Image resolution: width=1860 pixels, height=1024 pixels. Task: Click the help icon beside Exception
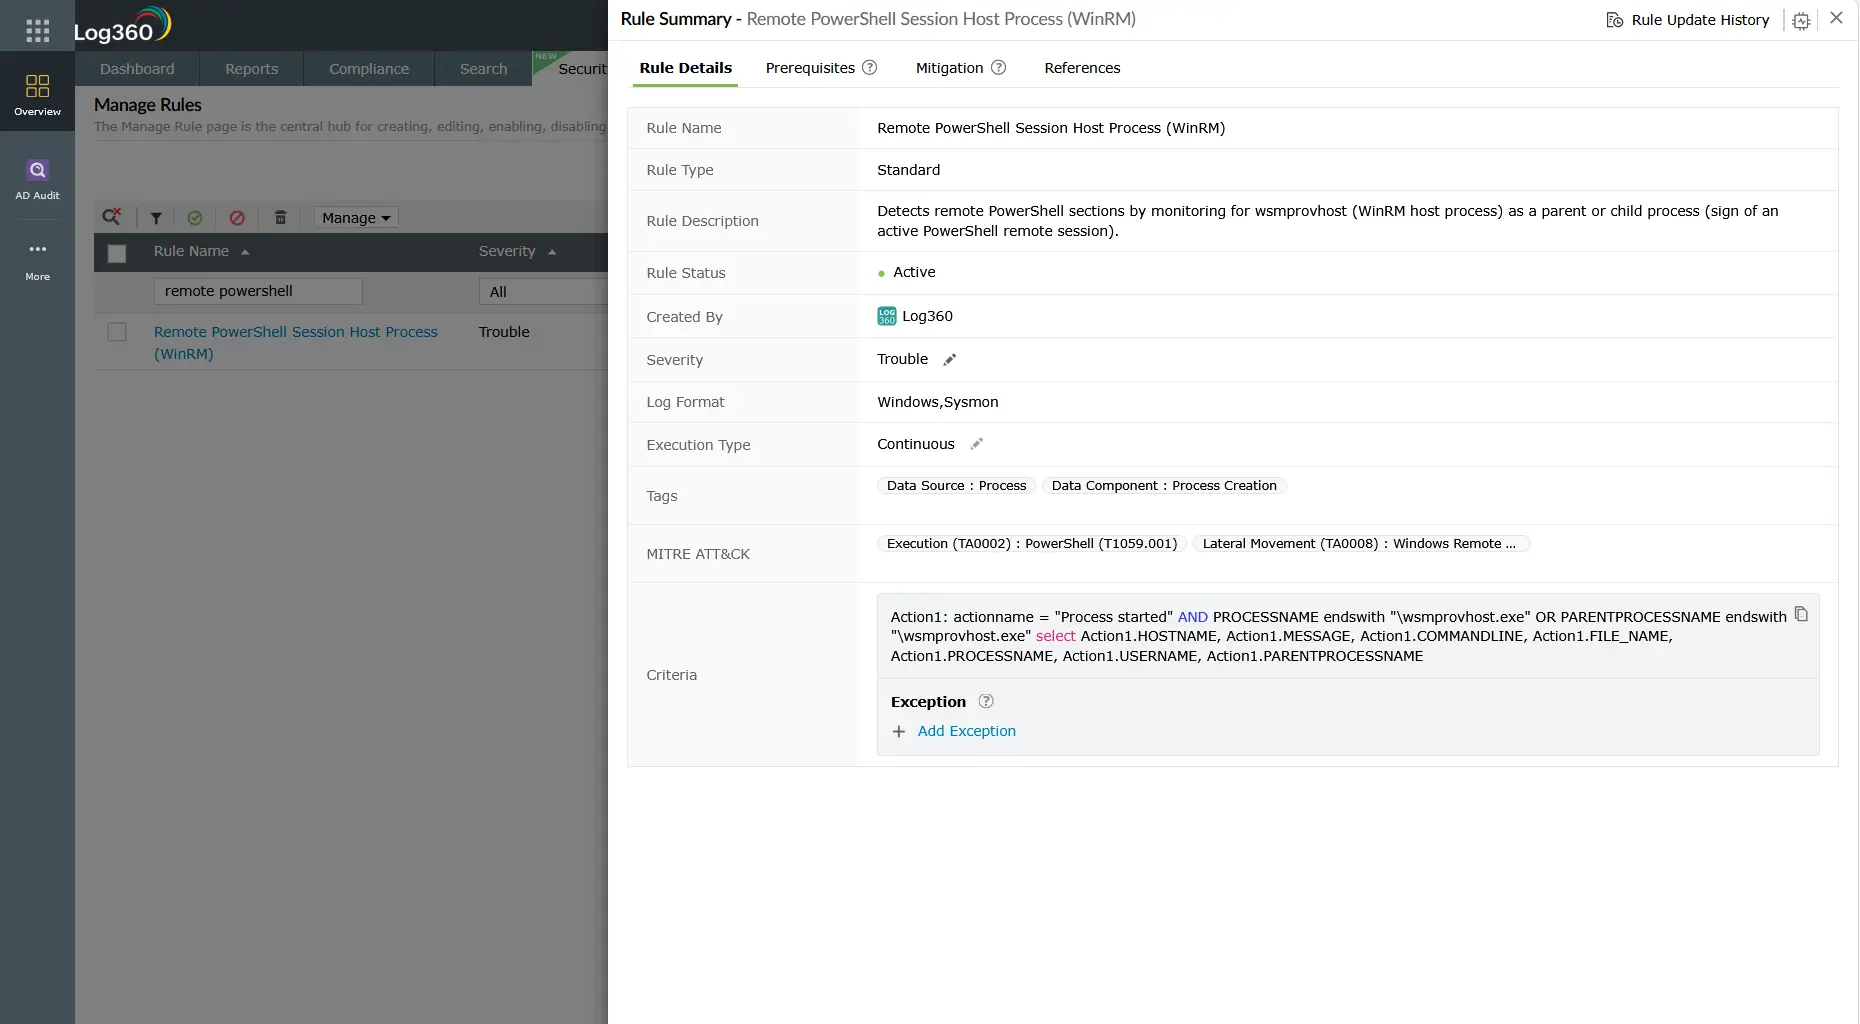(x=986, y=702)
